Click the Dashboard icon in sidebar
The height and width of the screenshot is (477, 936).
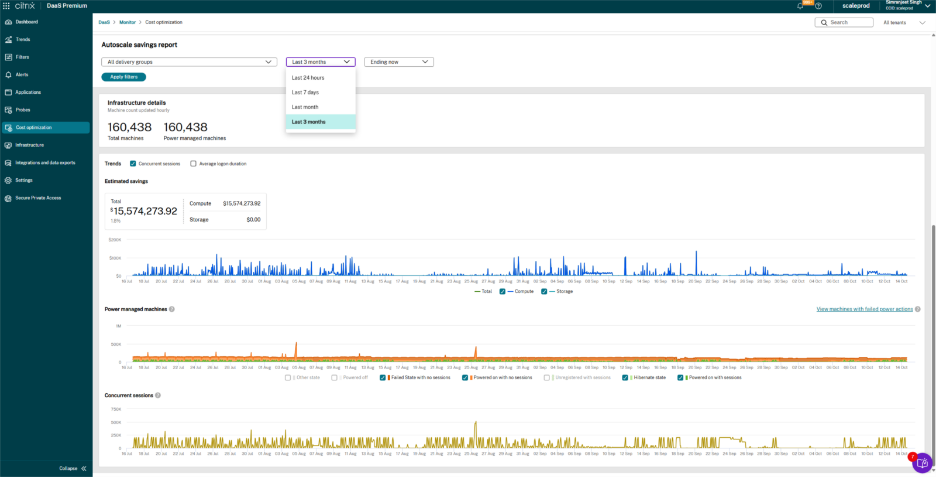pyautogui.click(x=8, y=21)
